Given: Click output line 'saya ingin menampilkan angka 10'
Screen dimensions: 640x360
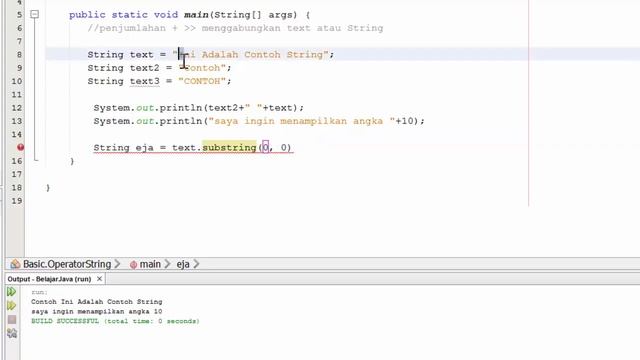Looking at the screenshot, I should pyautogui.click(x=97, y=311).
